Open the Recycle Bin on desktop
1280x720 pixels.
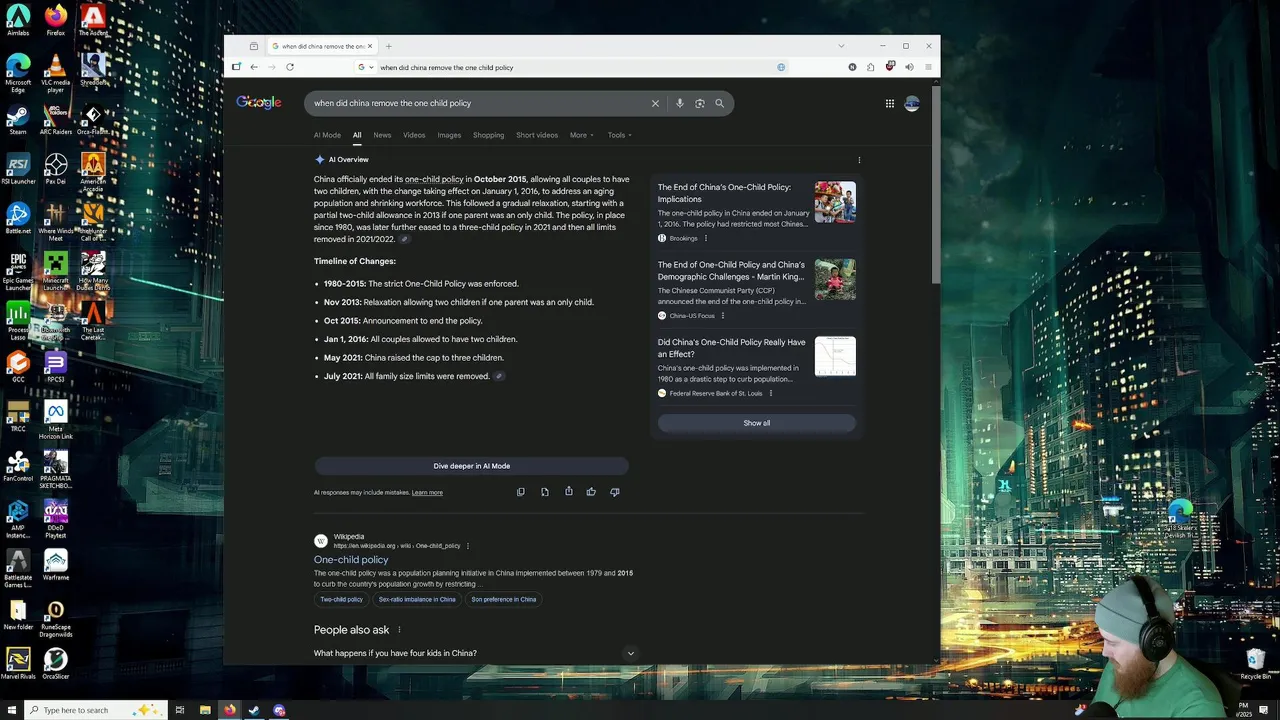click(x=1255, y=664)
